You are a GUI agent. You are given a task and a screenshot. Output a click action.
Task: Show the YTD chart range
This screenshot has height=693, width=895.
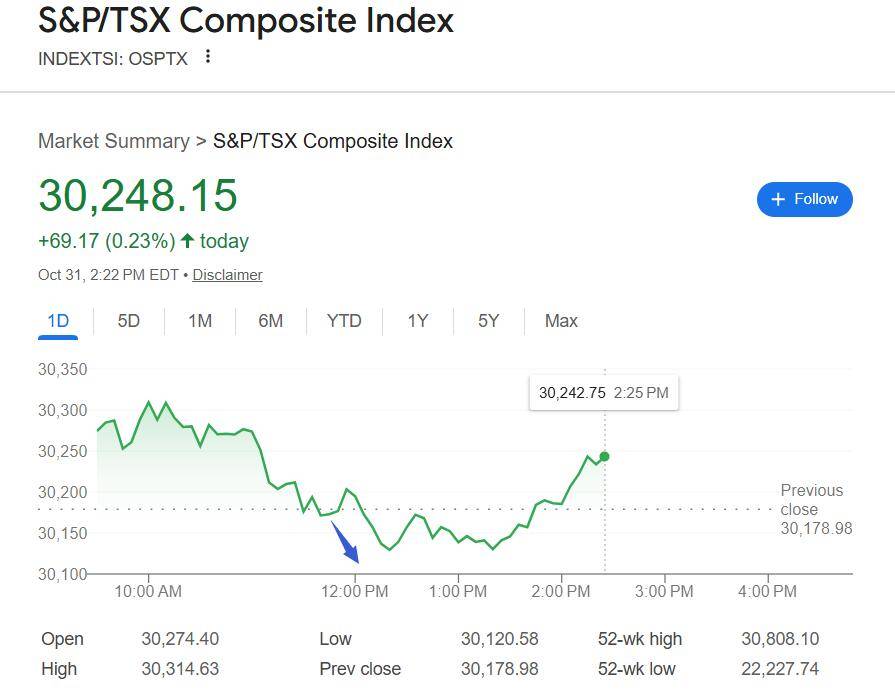(344, 321)
